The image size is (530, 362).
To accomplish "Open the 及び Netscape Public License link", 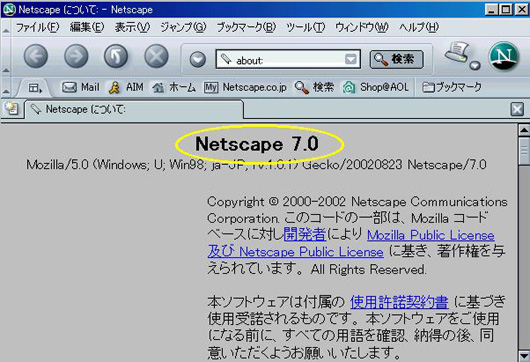I will [x=295, y=251].
